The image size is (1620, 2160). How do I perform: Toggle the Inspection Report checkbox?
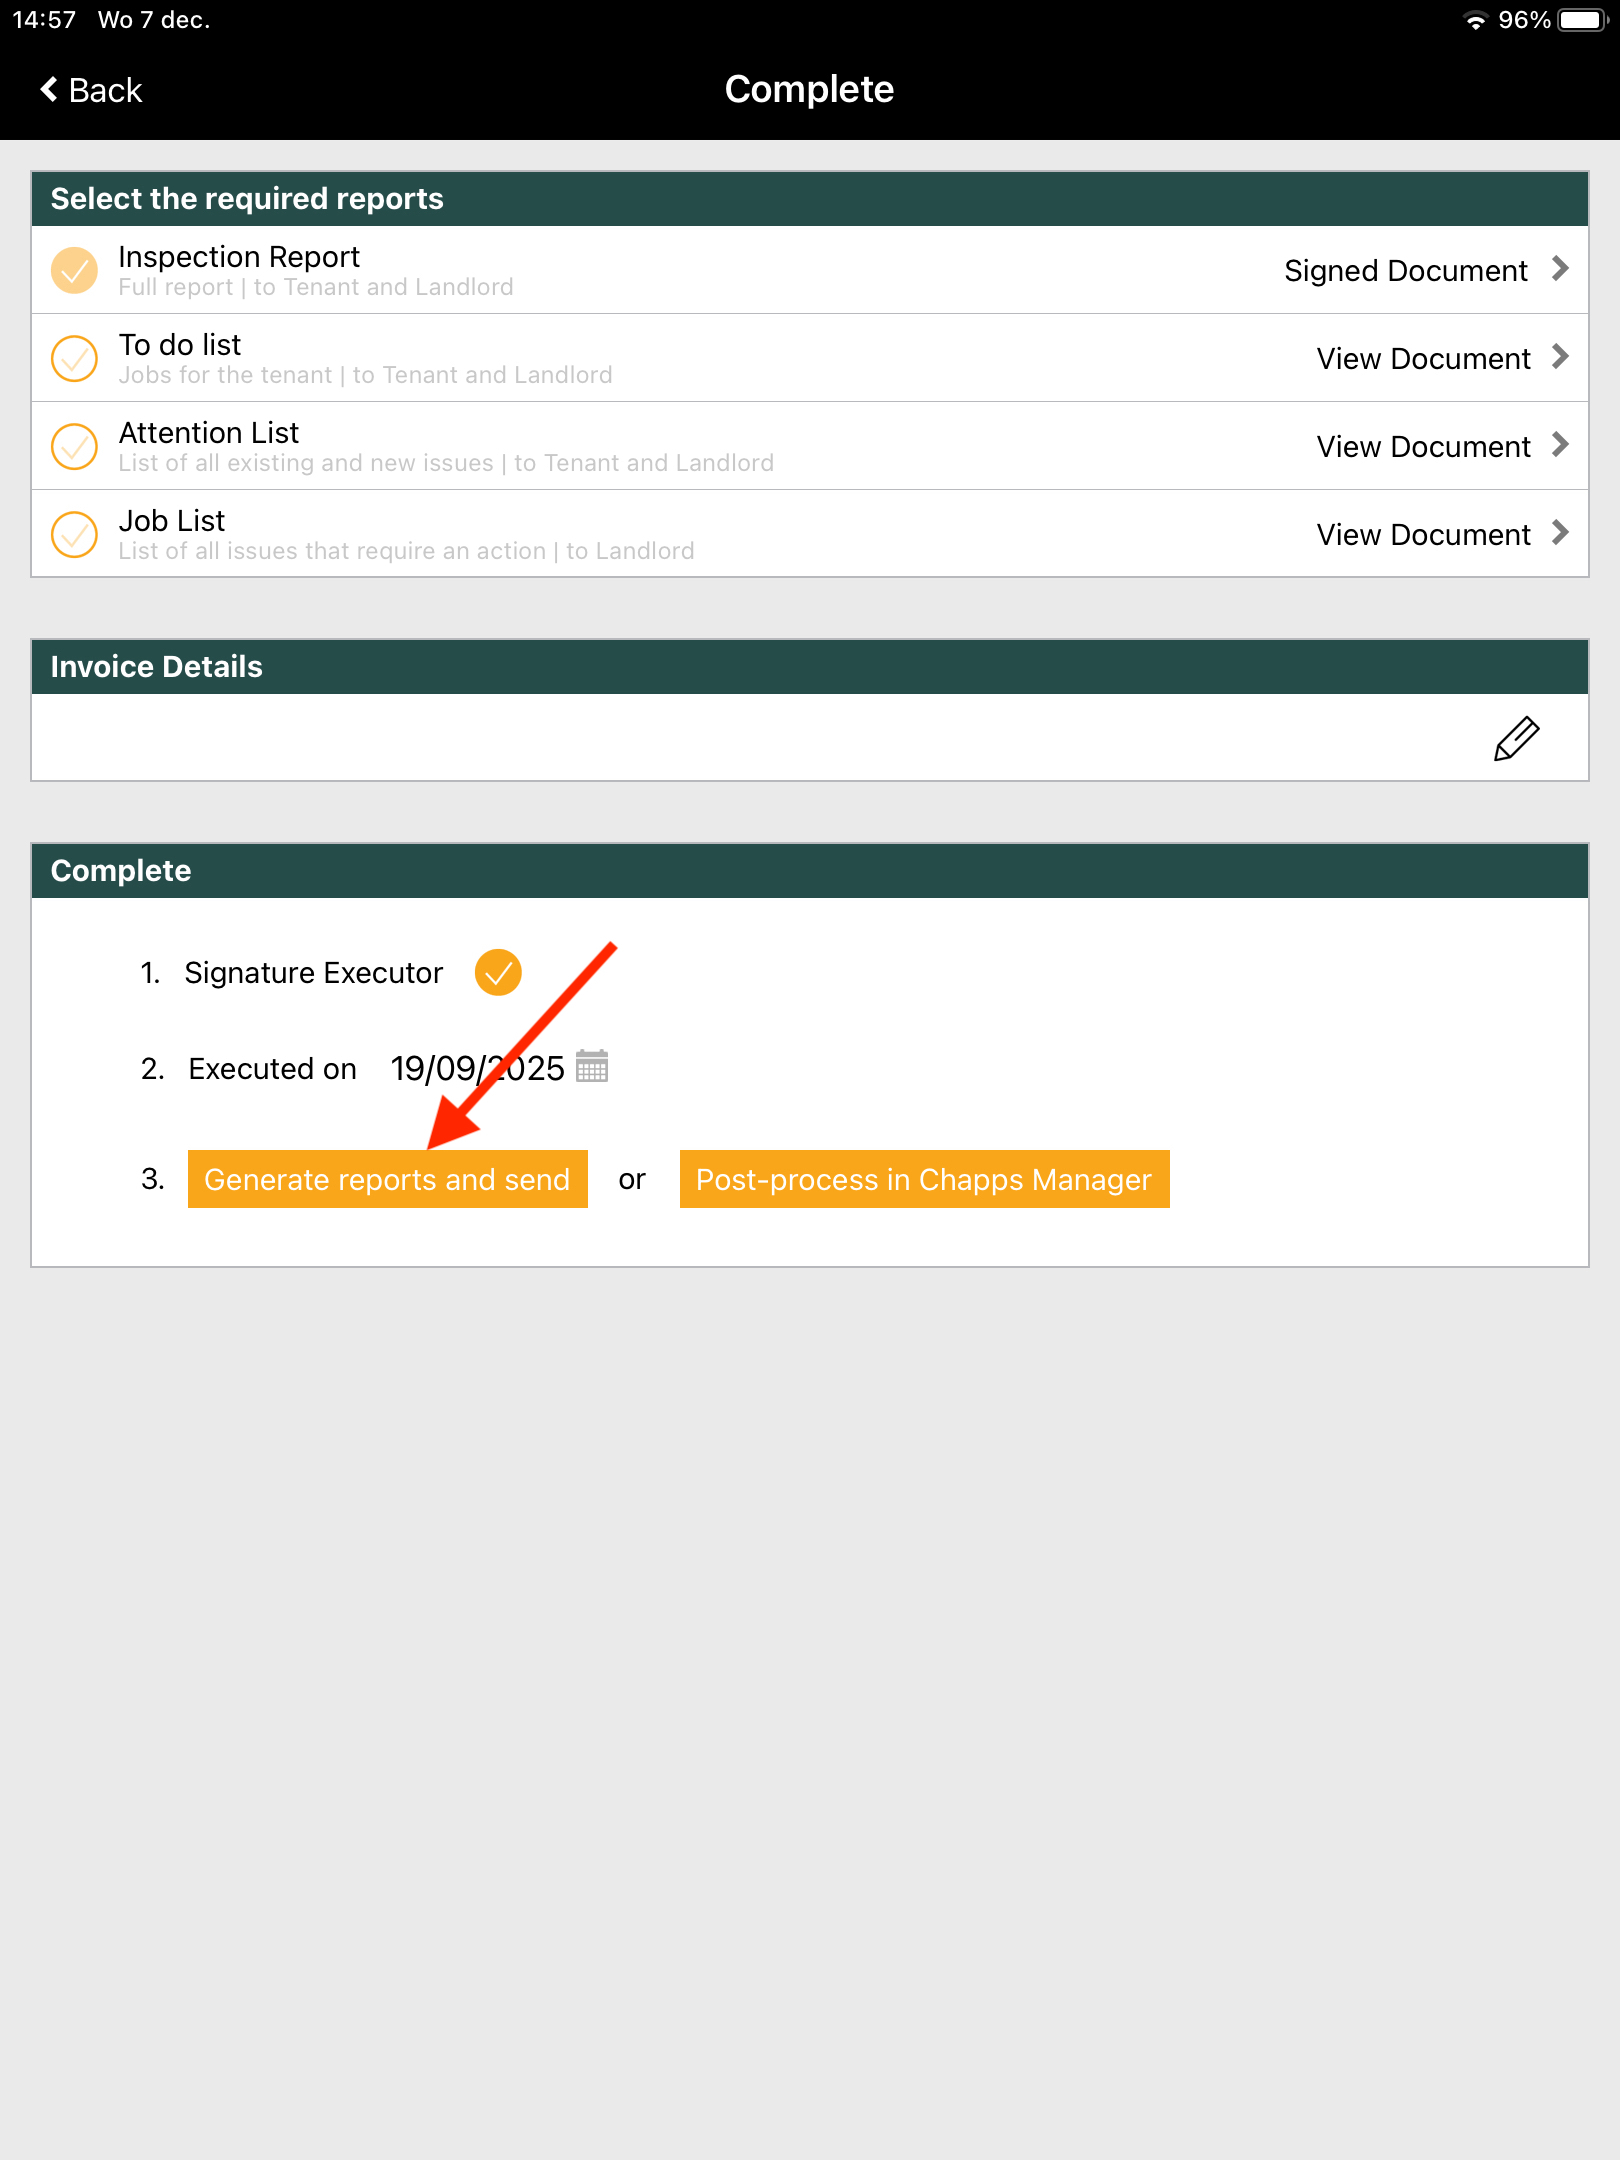tap(74, 271)
